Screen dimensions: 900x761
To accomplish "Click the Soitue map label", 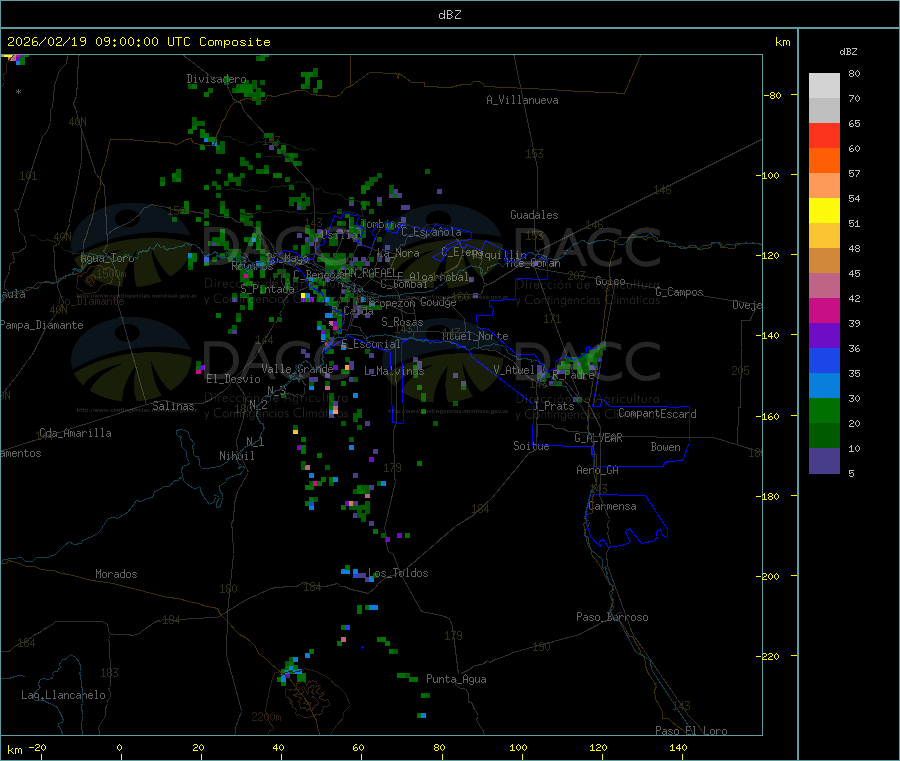I will tap(531, 446).
